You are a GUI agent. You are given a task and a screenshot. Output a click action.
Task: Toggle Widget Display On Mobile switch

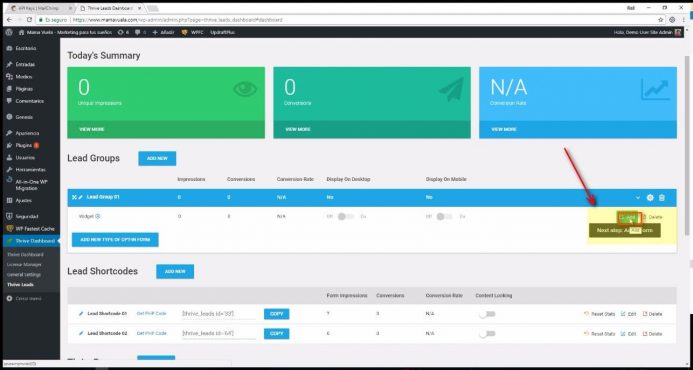pyautogui.click(x=445, y=217)
